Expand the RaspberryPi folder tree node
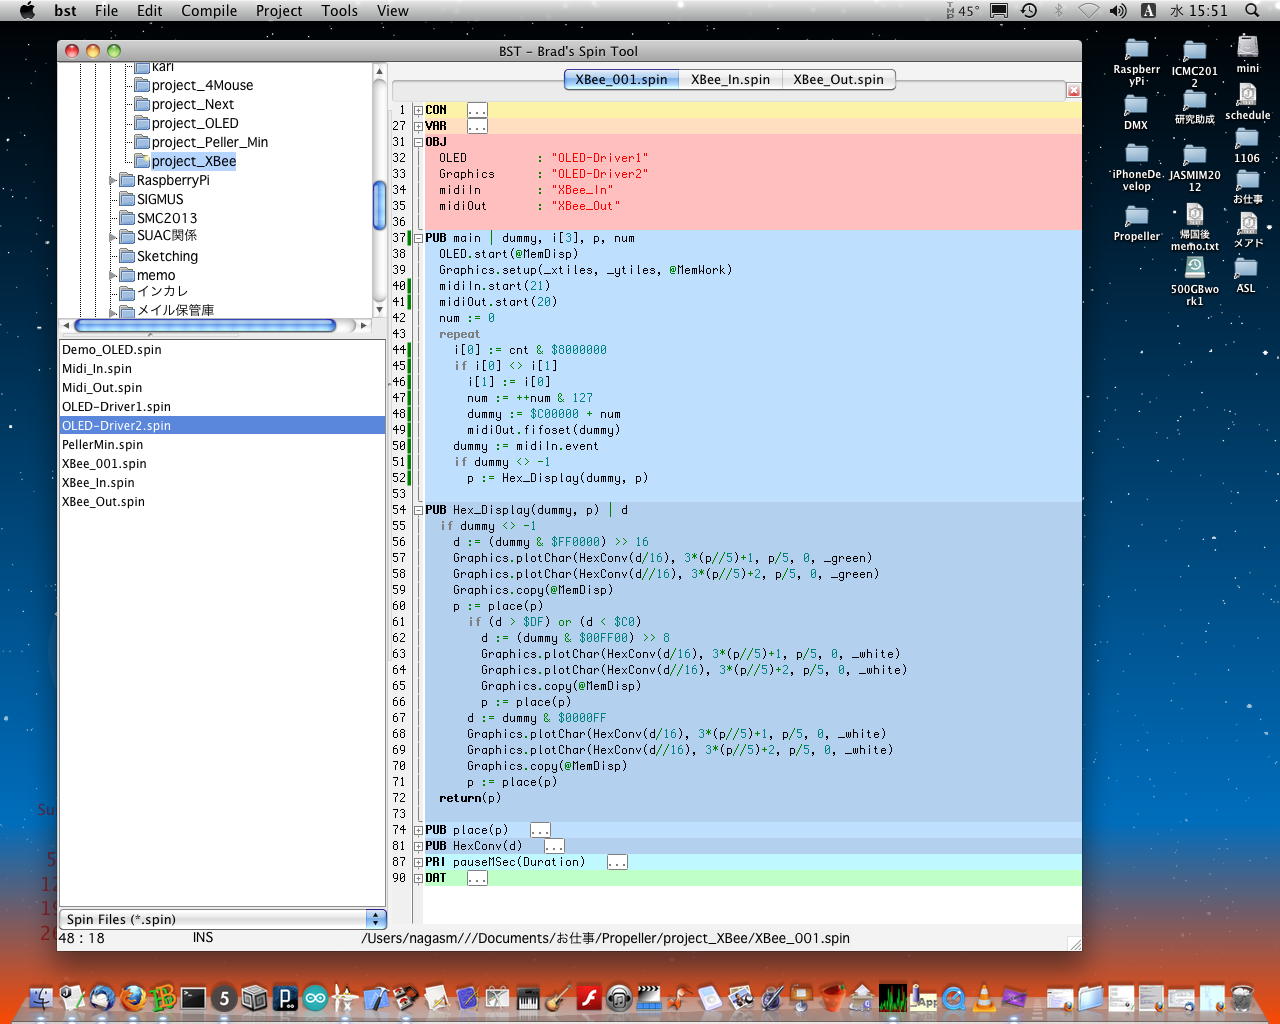Screen dimensions: 1280x1024 (x=113, y=181)
